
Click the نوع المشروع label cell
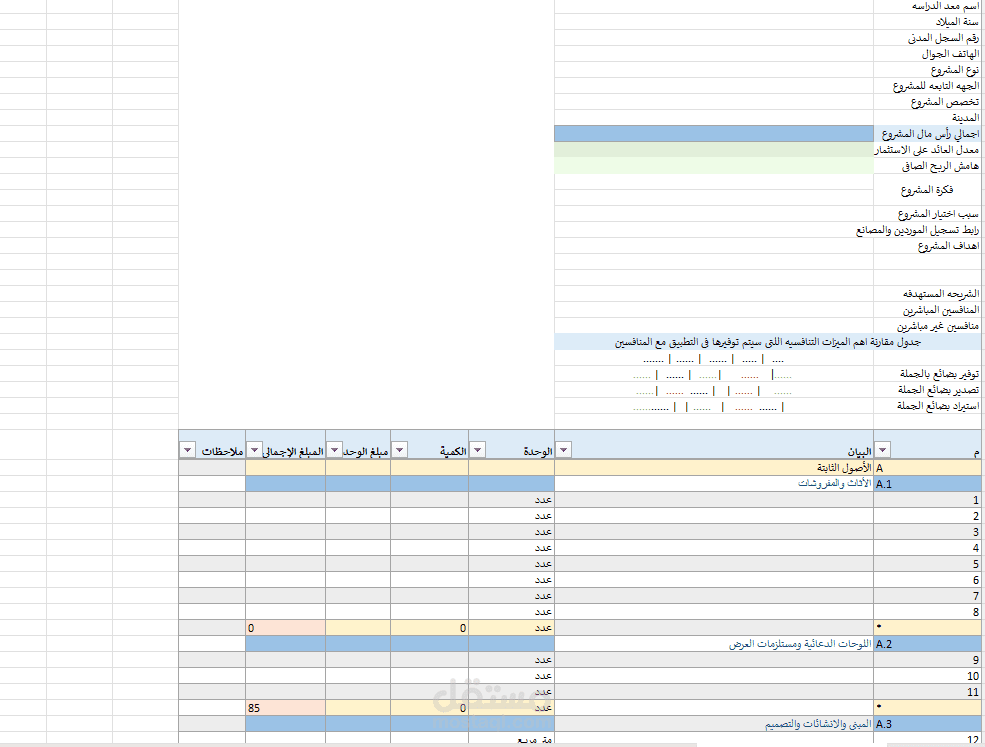click(x=927, y=70)
